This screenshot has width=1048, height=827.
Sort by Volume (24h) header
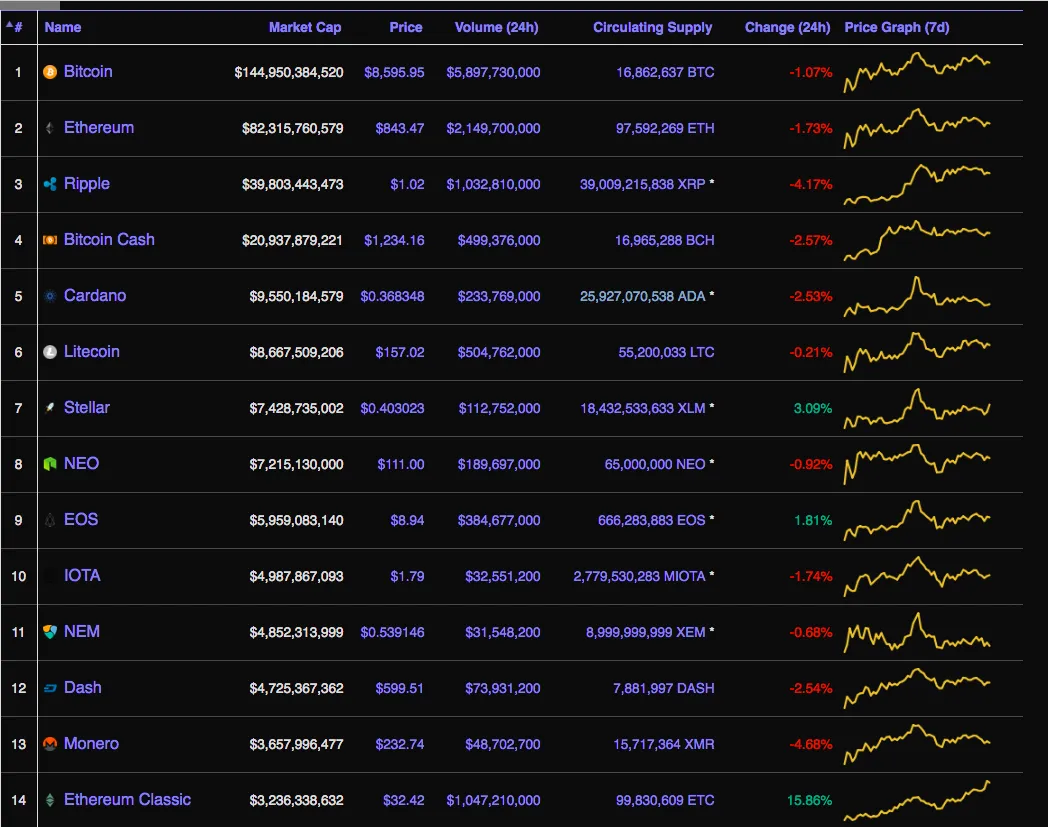[x=497, y=27]
